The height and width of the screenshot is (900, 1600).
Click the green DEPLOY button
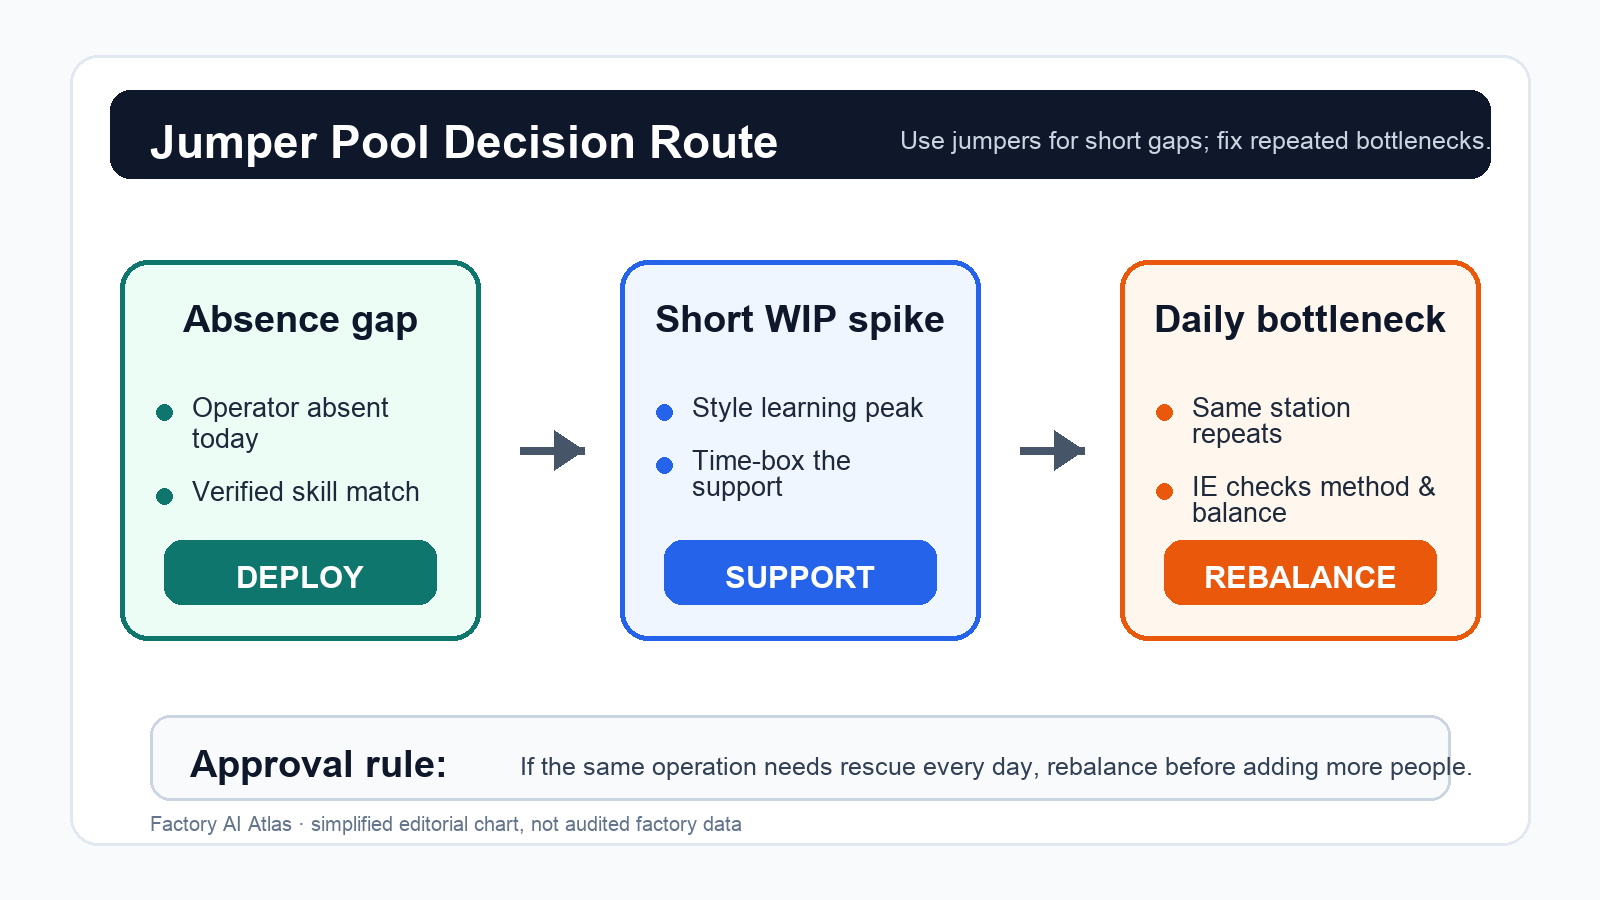pyautogui.click(x=300, y=572)
